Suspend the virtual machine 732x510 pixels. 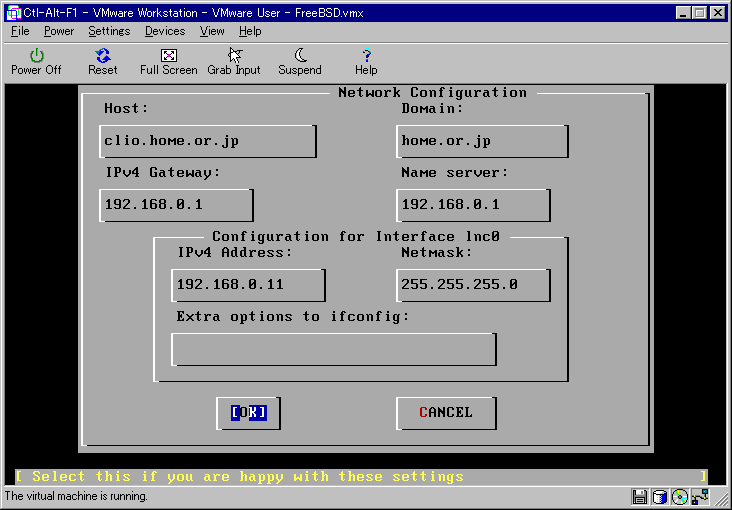click(x=299, y=61)
